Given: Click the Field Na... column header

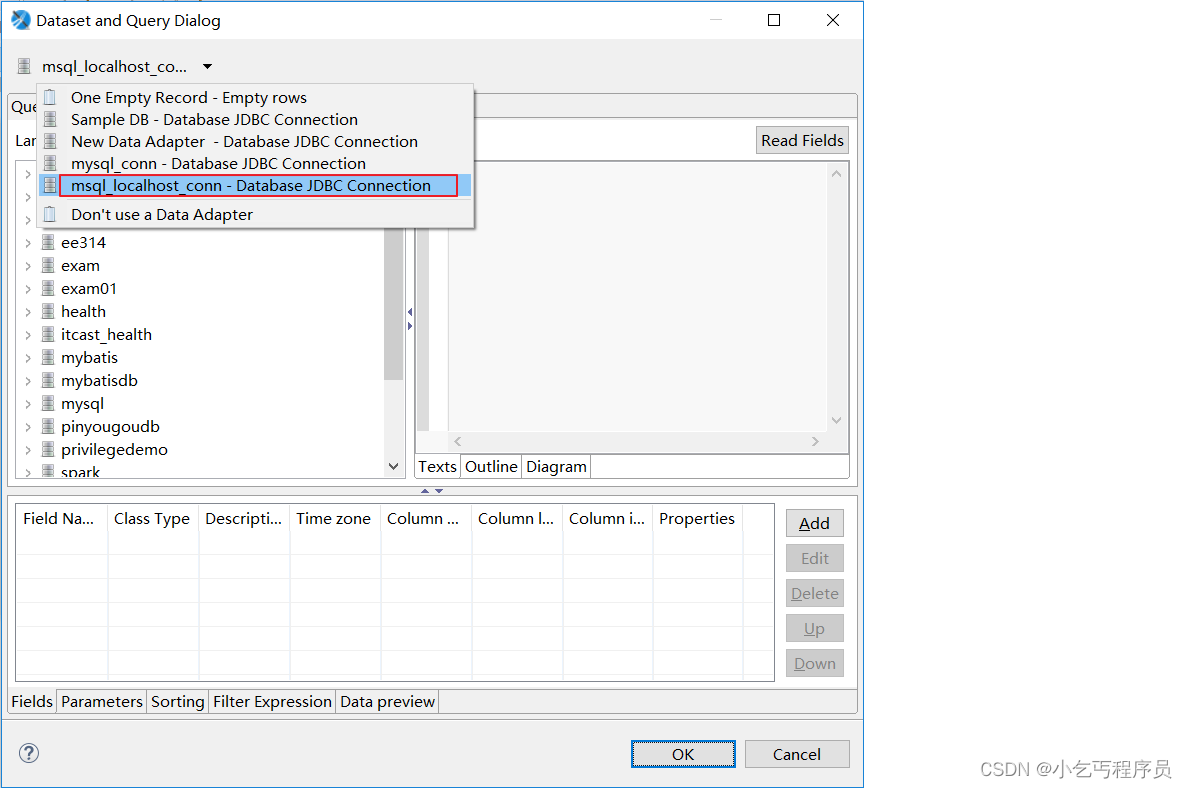Looking at the screenshot, I should click(x=62, y=519).
